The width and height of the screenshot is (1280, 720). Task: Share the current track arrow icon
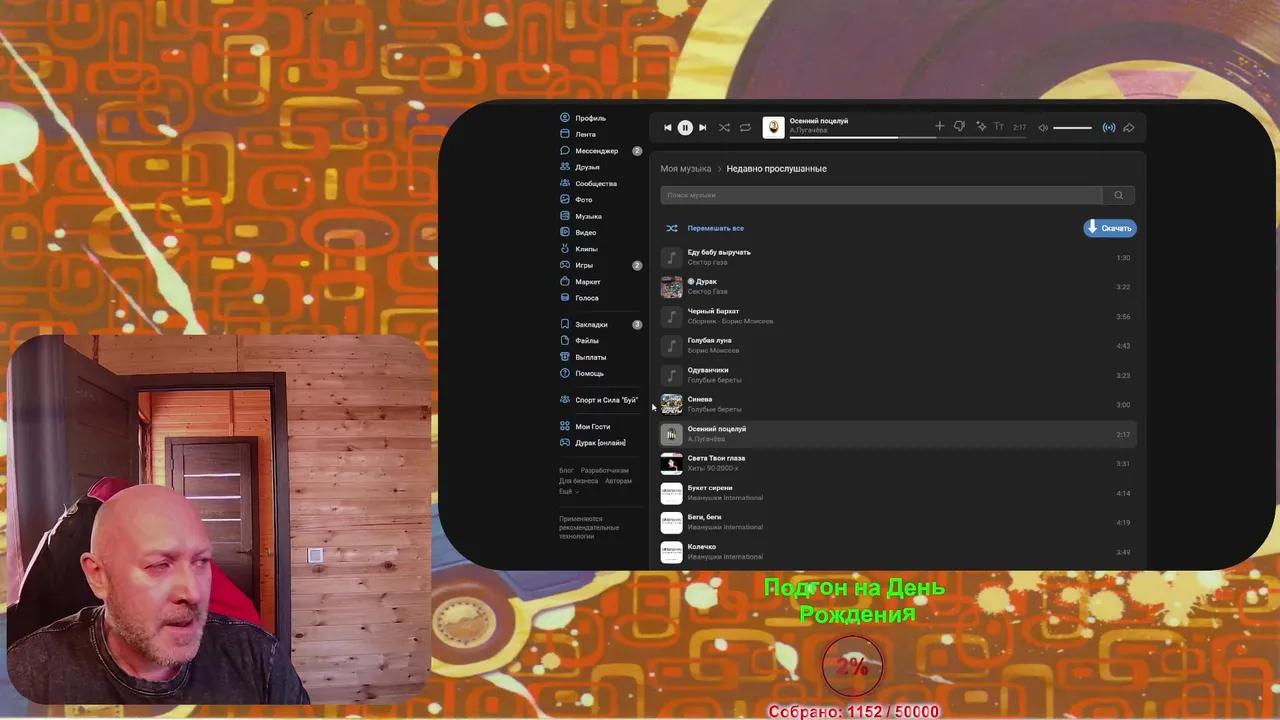coord(1129,128)
